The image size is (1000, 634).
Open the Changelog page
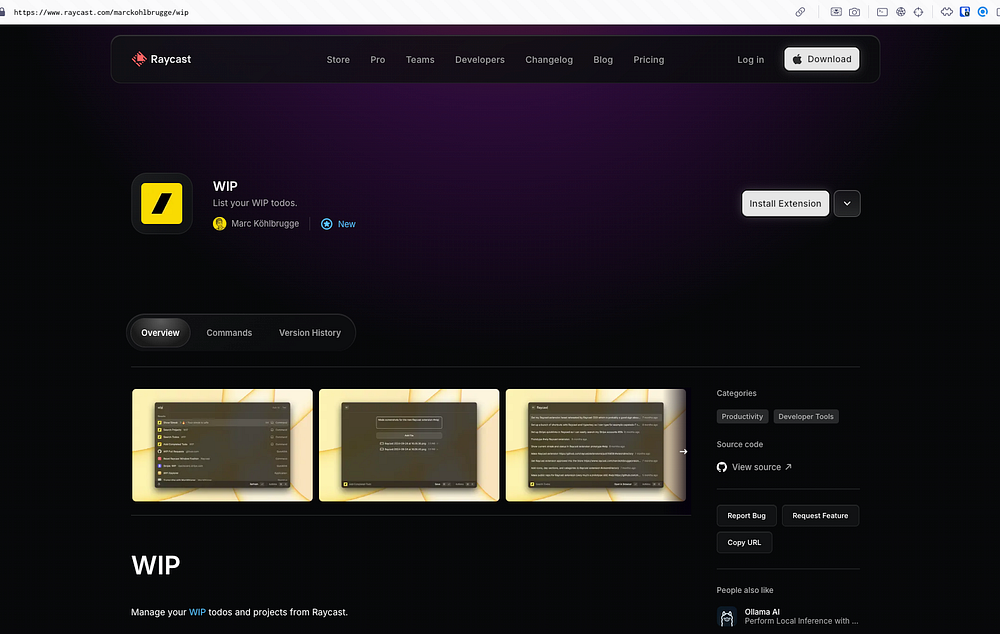[549, 59]
